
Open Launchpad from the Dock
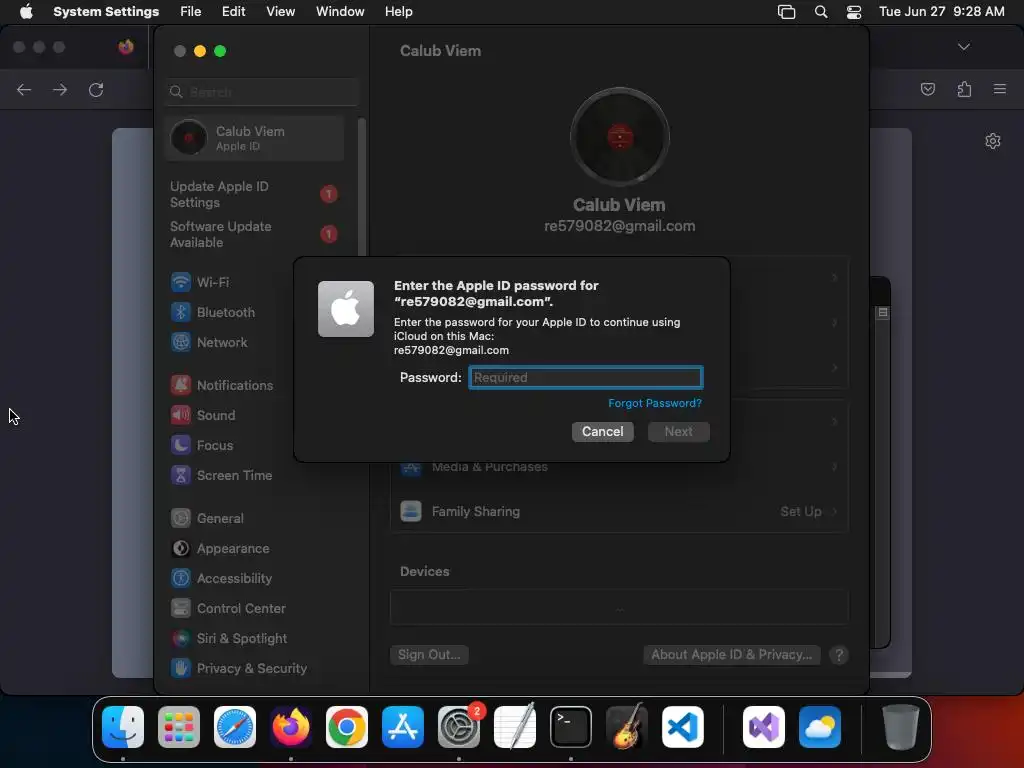pos(179,727)
